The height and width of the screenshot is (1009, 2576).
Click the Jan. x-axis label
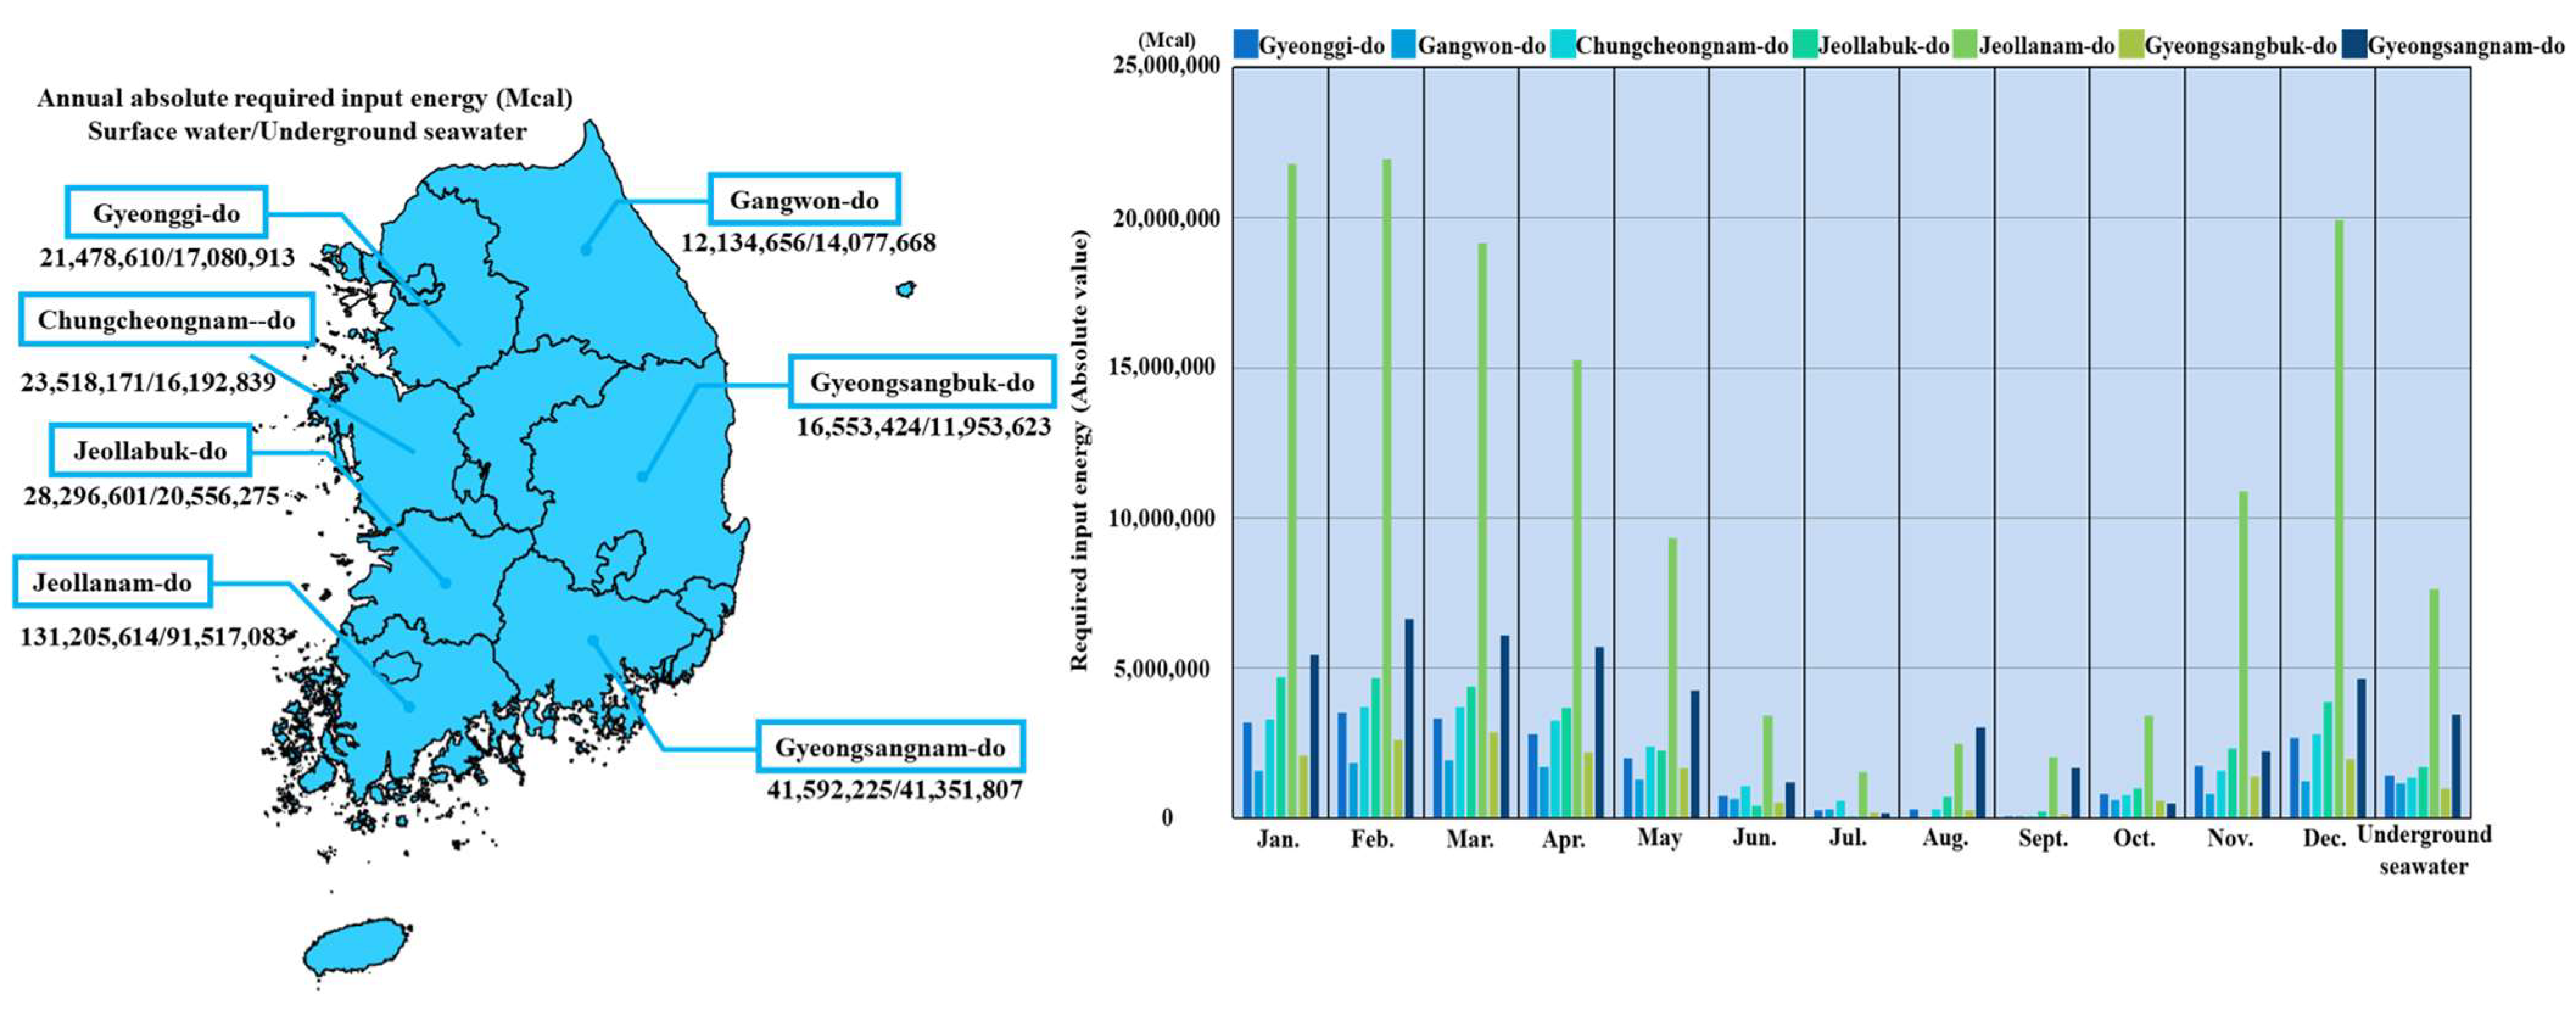click(1278, 839)
